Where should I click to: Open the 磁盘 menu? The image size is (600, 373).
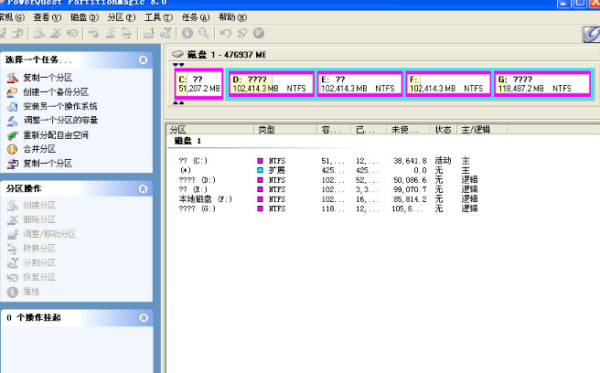(85, 17)
